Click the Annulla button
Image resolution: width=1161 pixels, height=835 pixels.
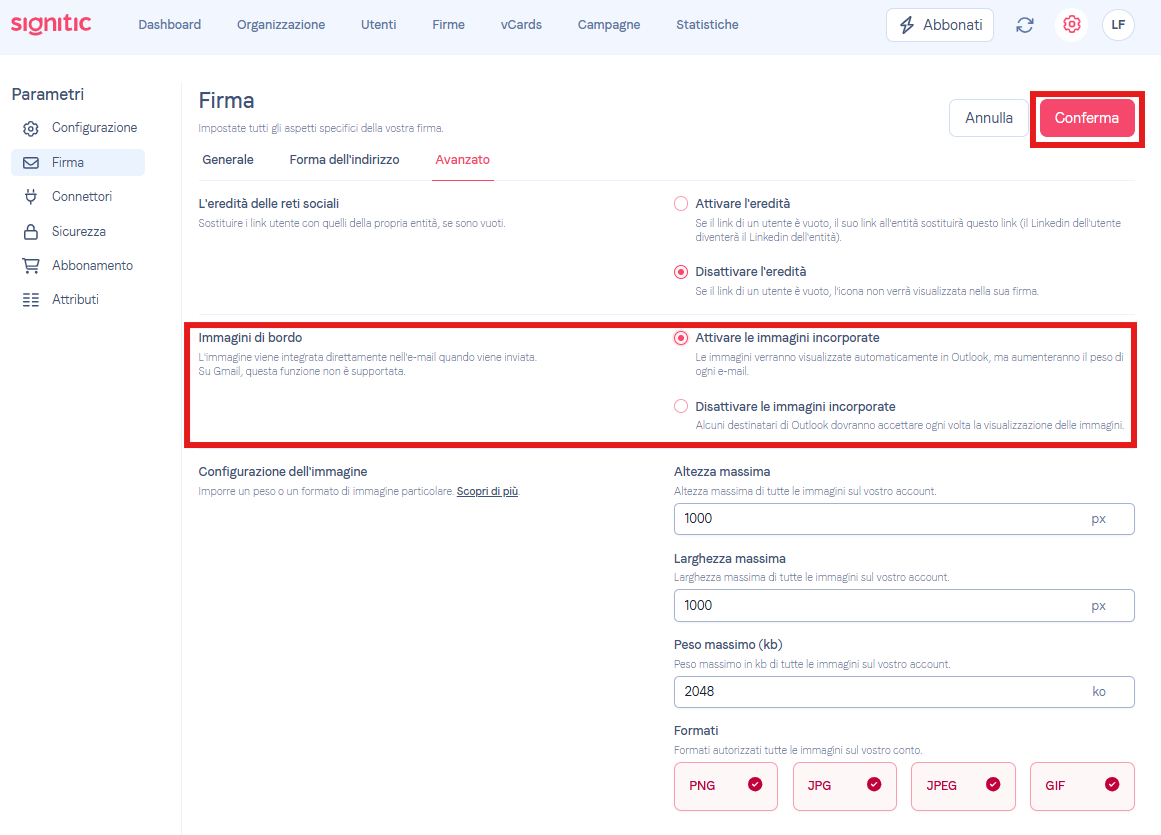tap(988, 118)
